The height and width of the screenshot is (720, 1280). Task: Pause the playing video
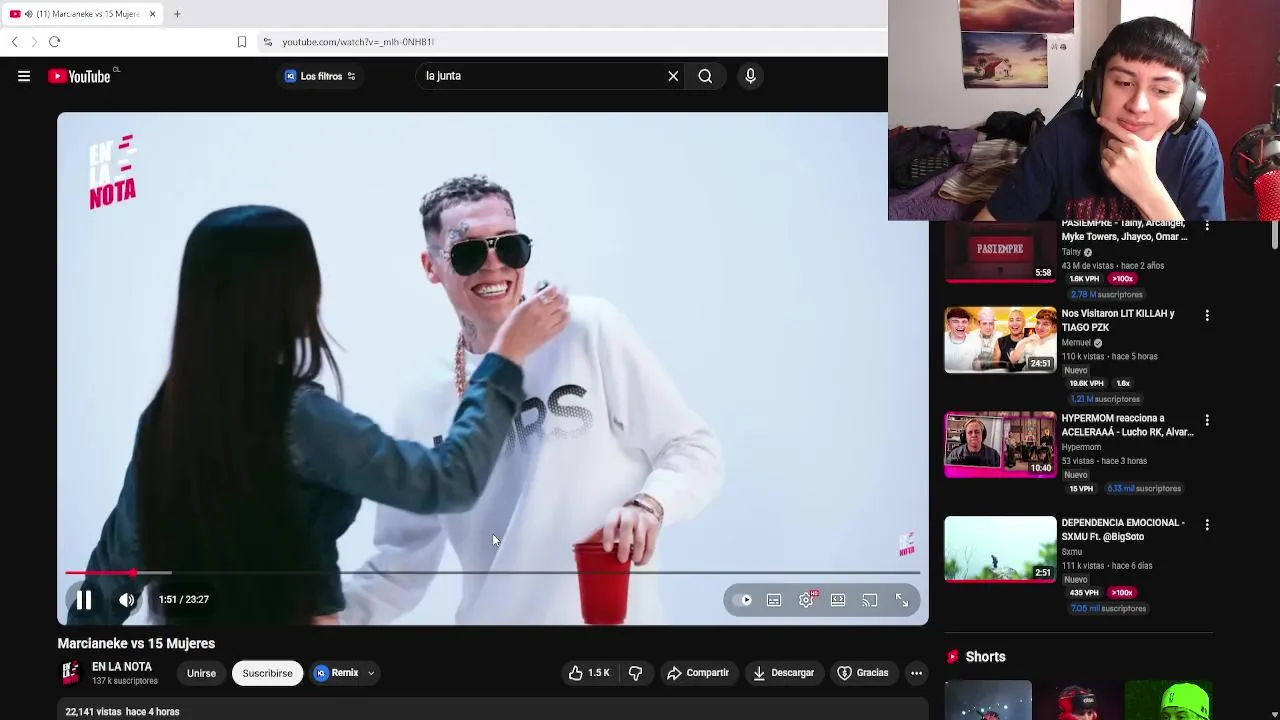point(84,600)
